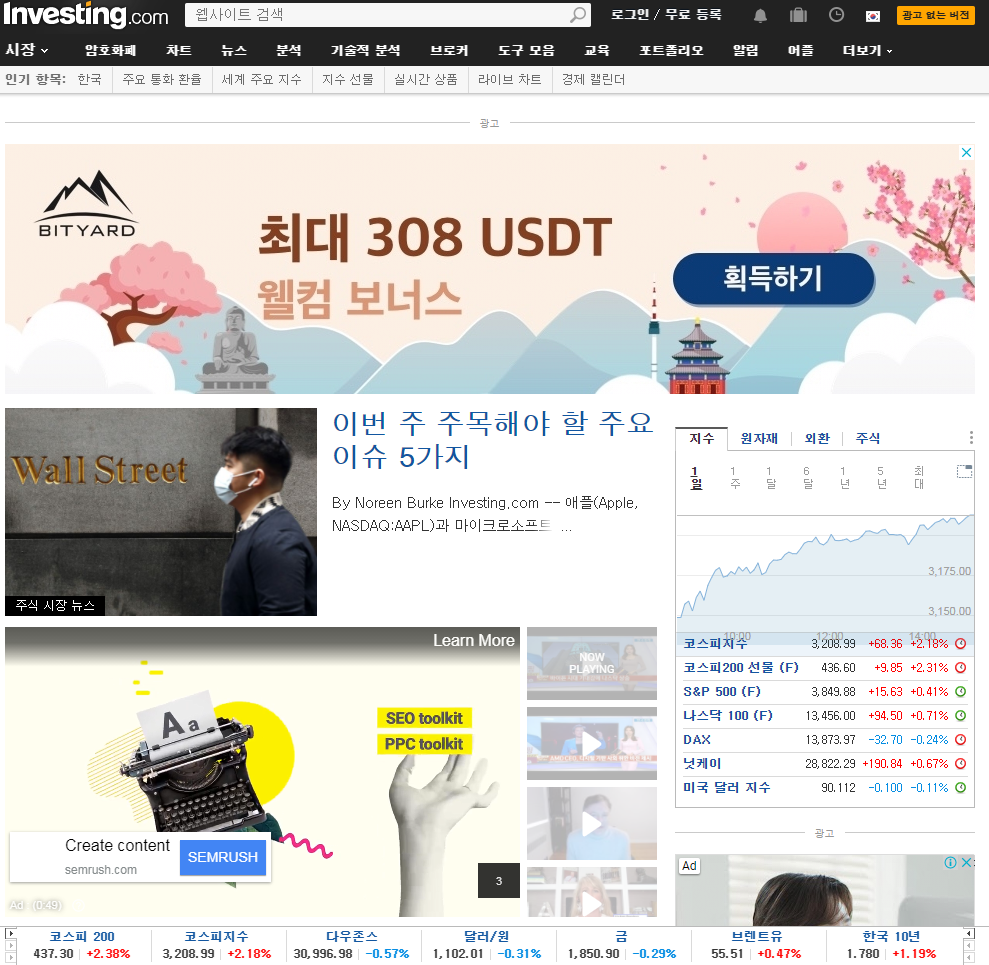
Task: Click the Investing.com logo
Action: click(x=86, y=15)
